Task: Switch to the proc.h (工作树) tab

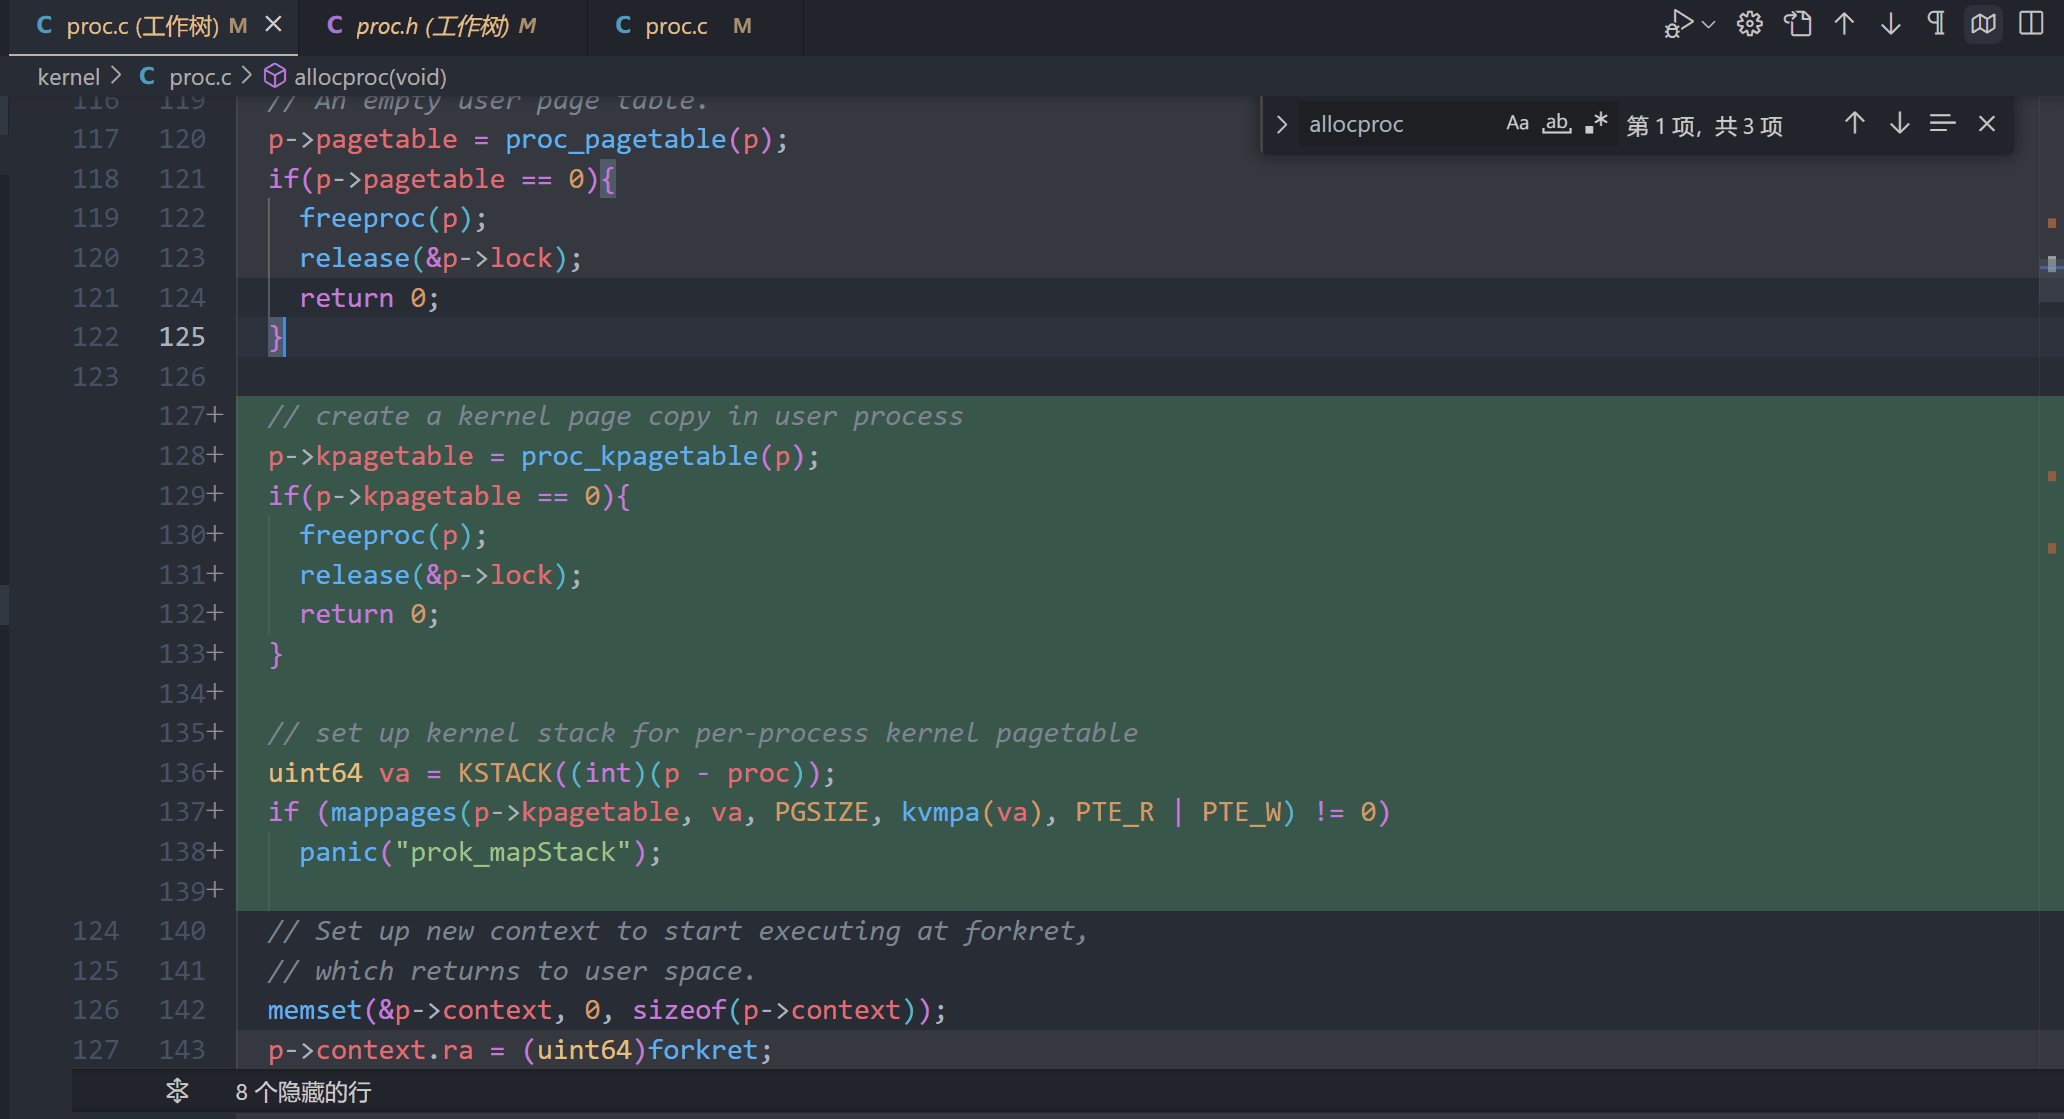Action: [x=432, y=26]
